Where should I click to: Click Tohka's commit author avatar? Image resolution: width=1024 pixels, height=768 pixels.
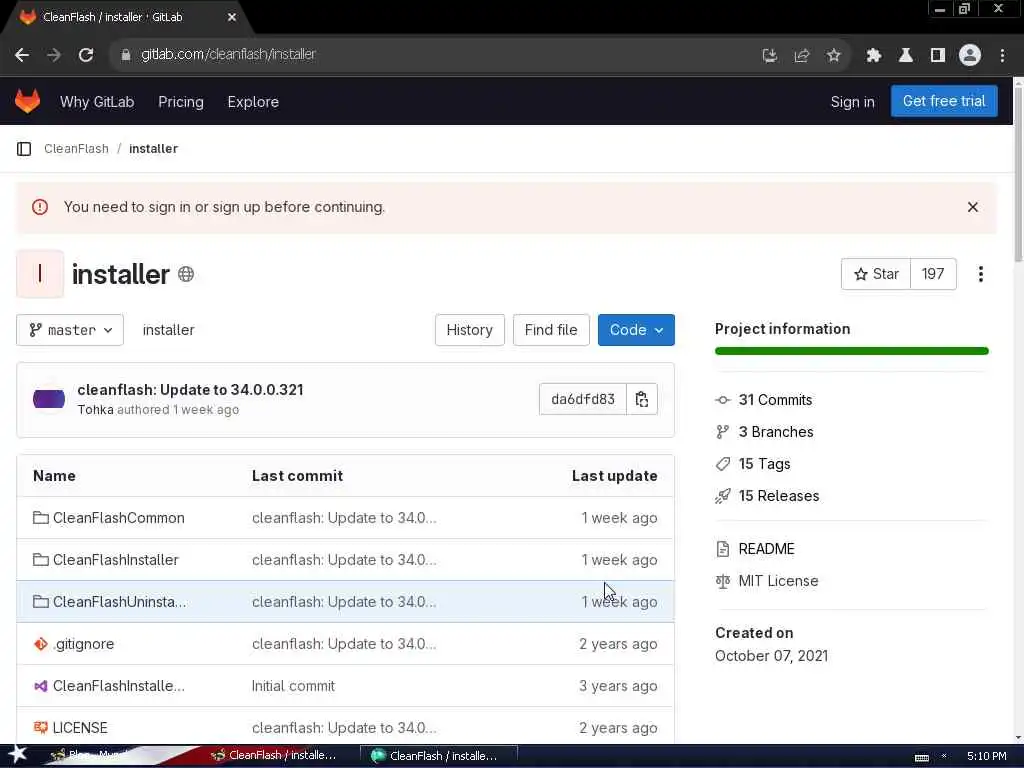click(49, 399)
